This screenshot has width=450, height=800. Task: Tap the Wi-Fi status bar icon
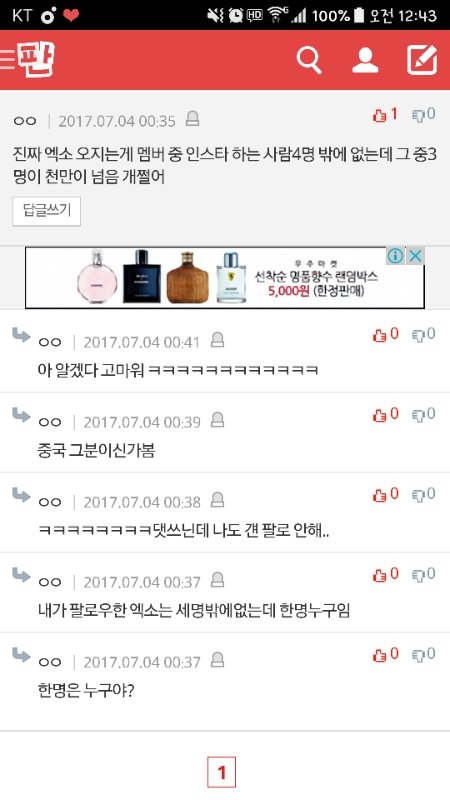click(276, 15)
